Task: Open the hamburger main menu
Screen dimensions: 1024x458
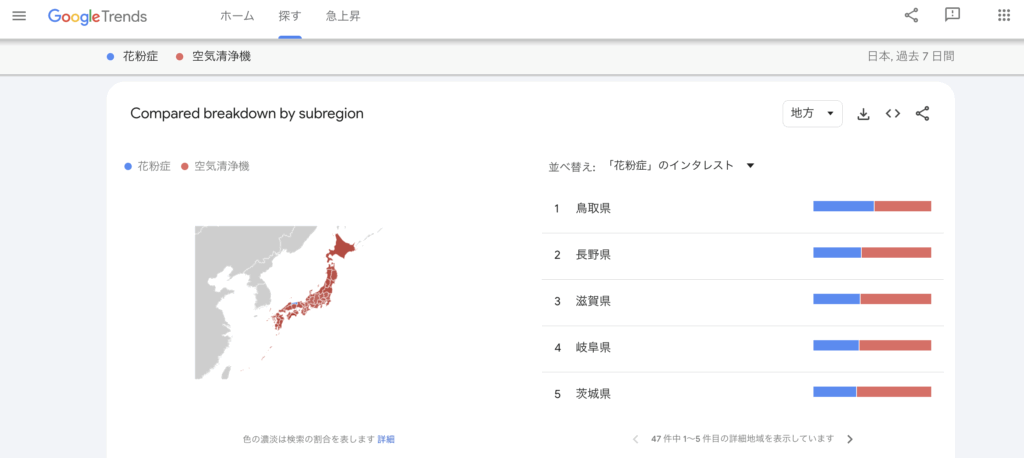Action: click(20, 16)
